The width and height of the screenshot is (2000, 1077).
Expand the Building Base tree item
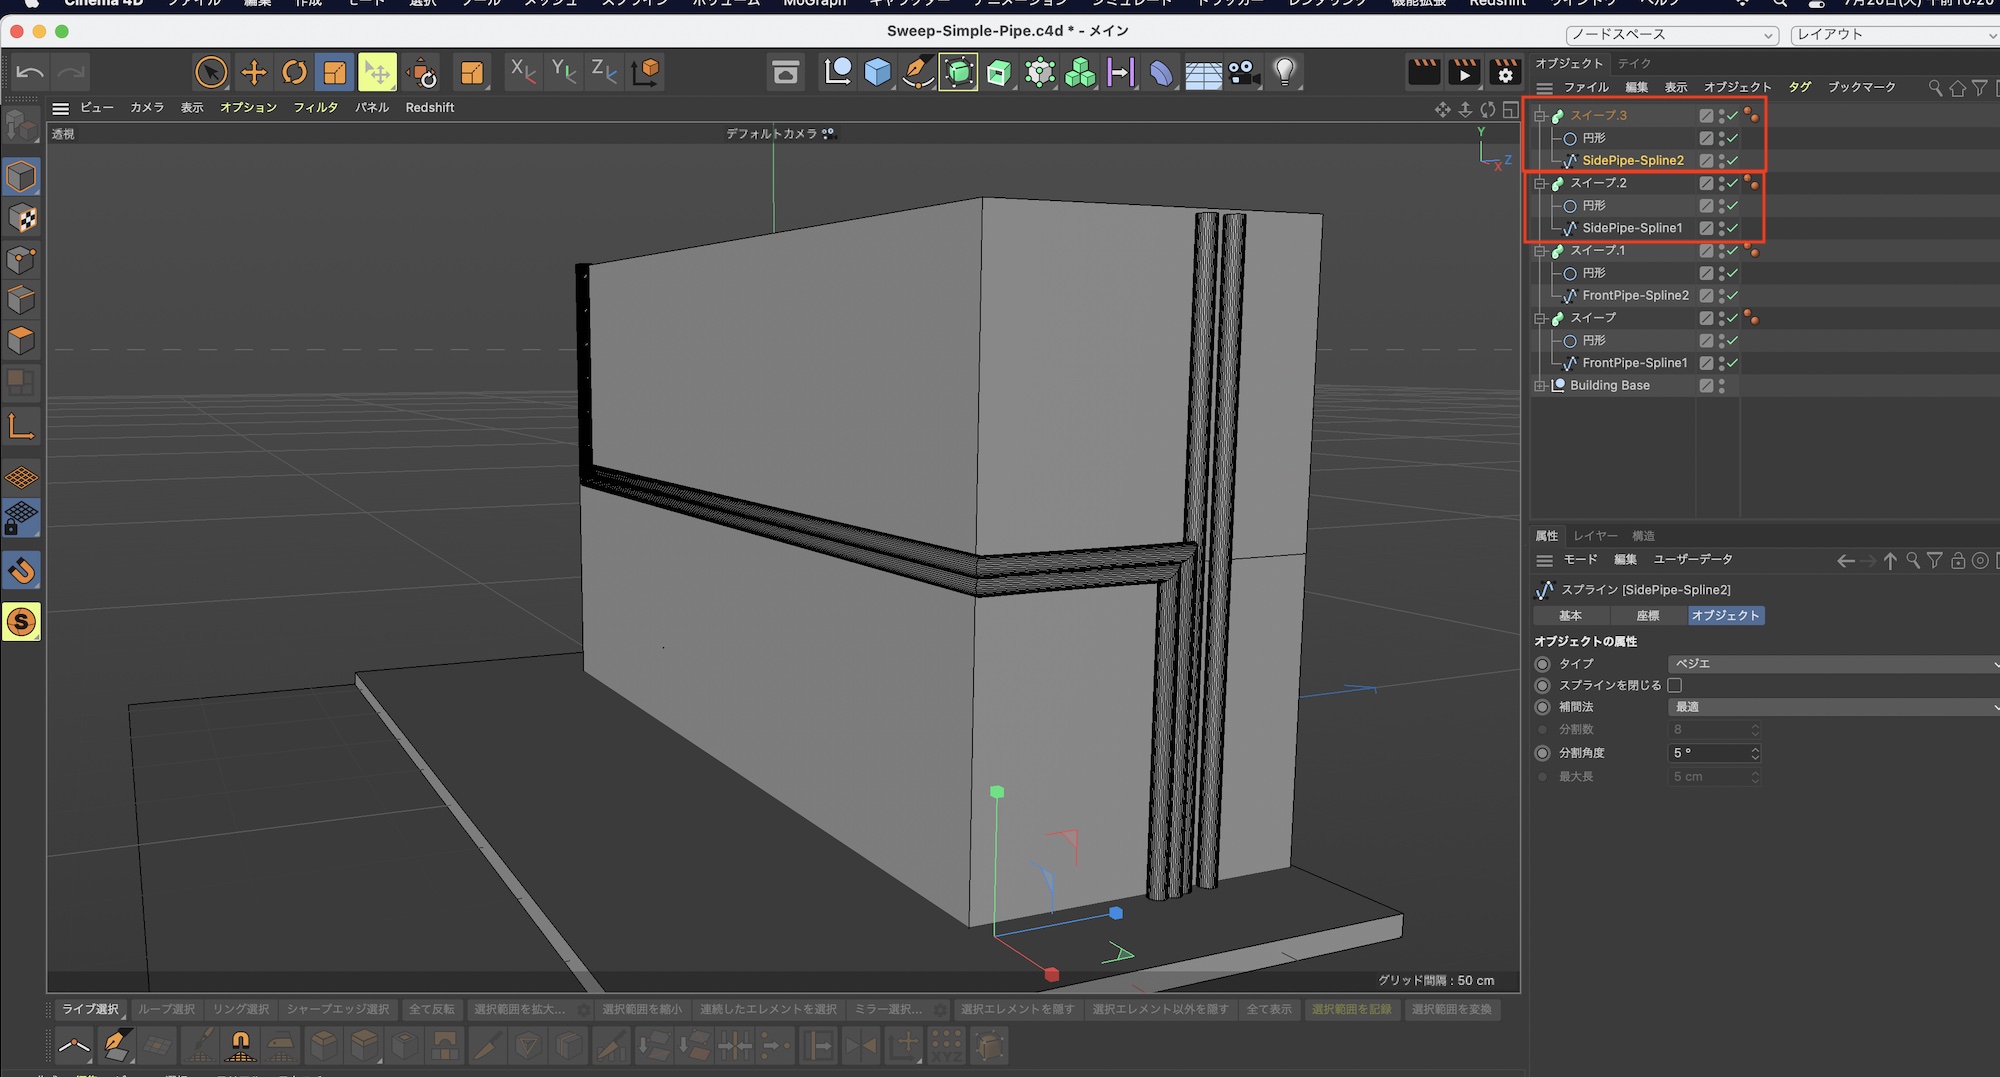point(1540,386)
